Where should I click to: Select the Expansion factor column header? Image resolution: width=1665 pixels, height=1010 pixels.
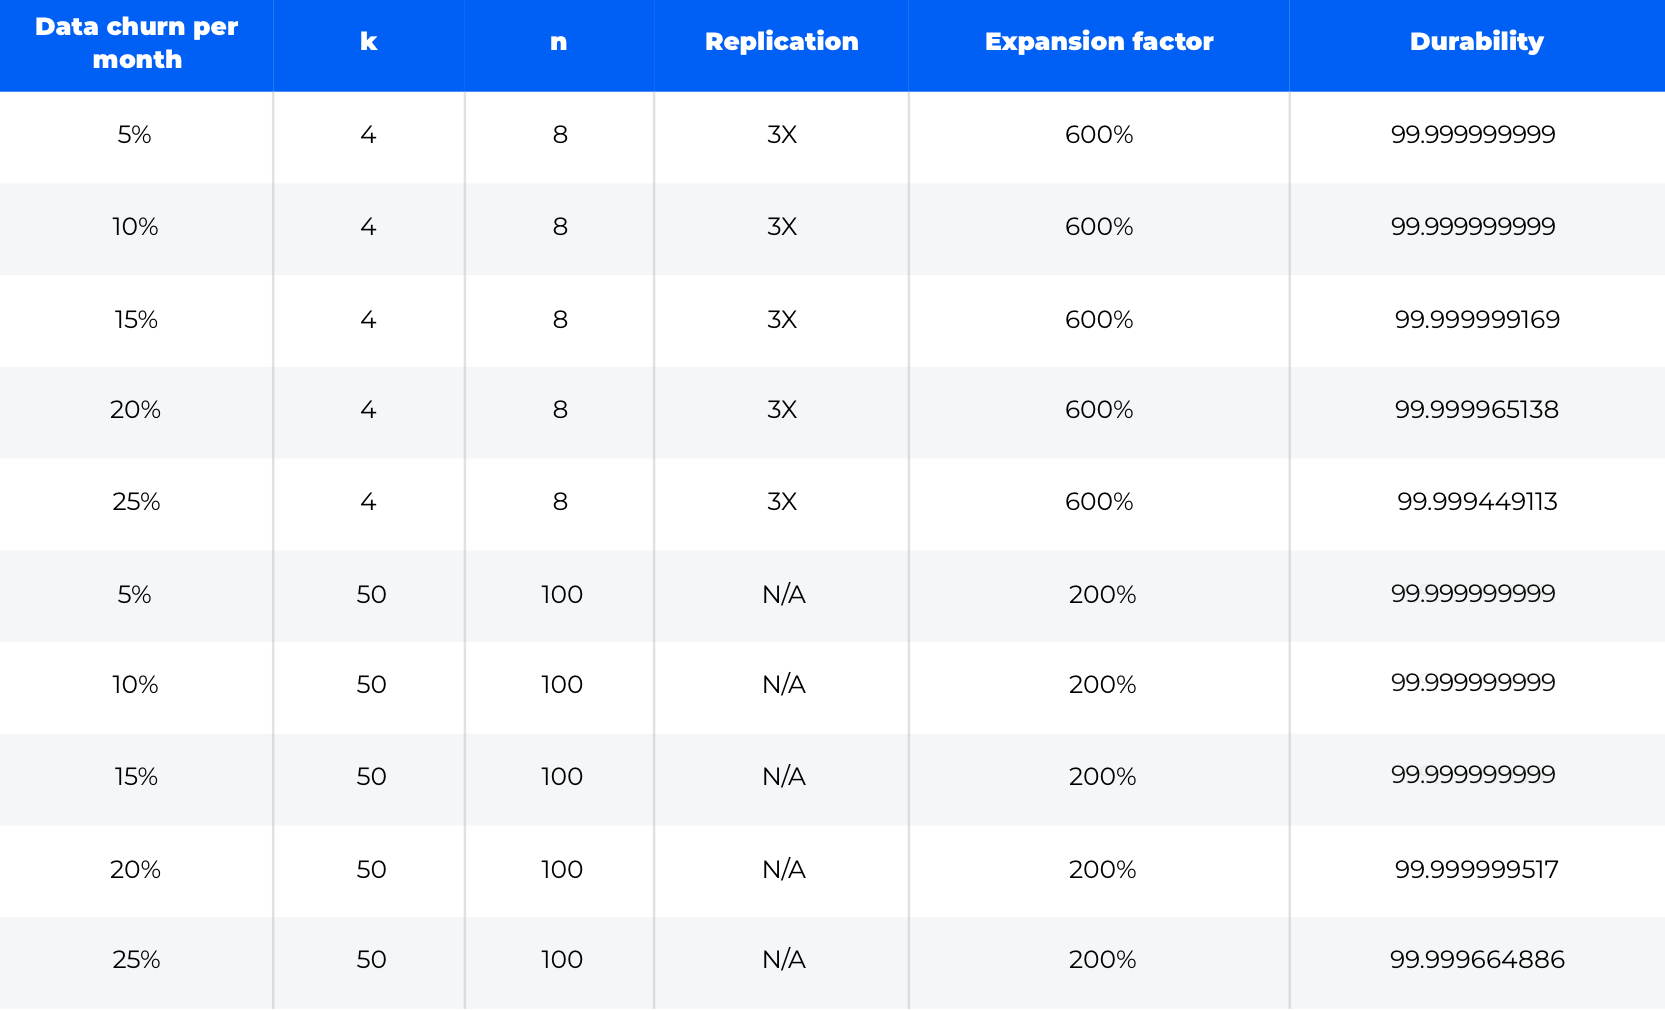tap(1098, 42)
